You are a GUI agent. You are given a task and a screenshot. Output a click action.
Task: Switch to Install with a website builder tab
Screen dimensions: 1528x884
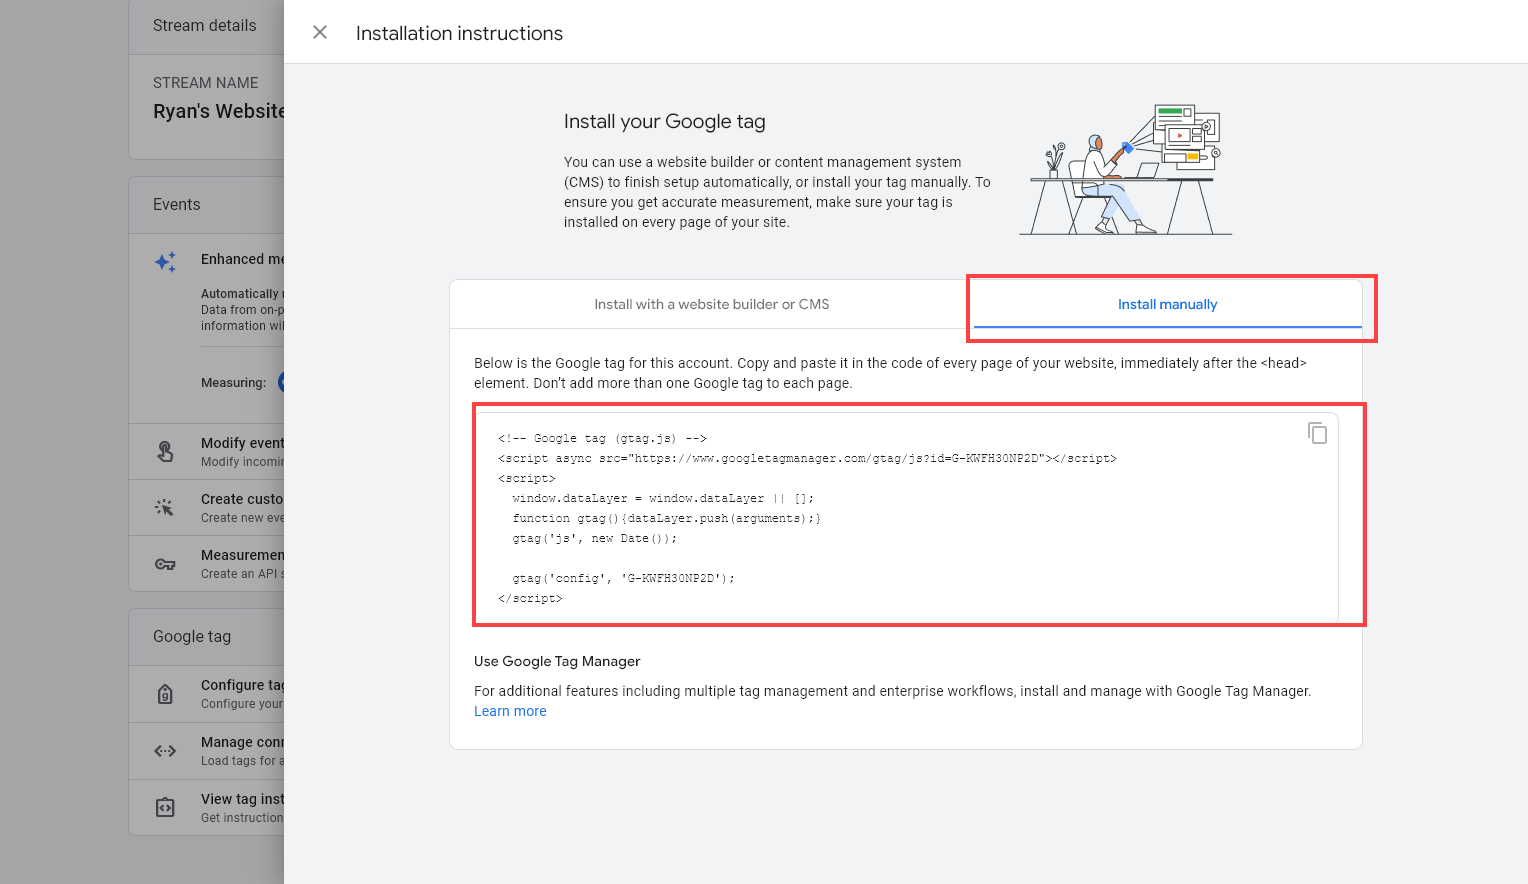point(711,304)
